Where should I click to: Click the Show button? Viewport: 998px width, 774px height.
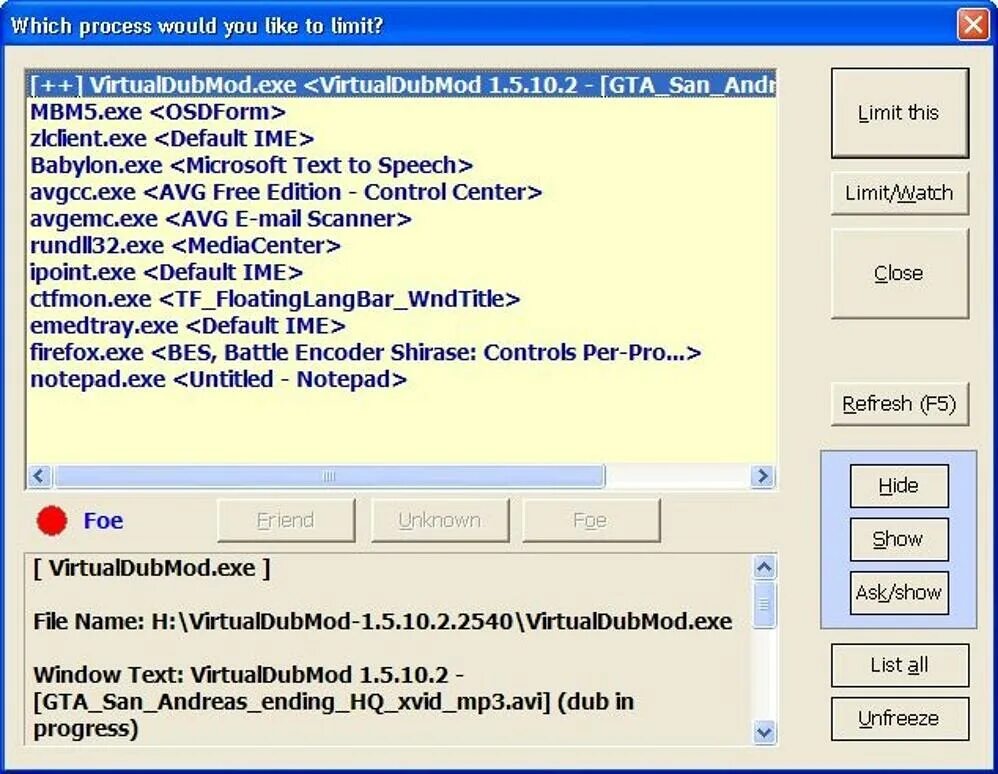[899, 539]
